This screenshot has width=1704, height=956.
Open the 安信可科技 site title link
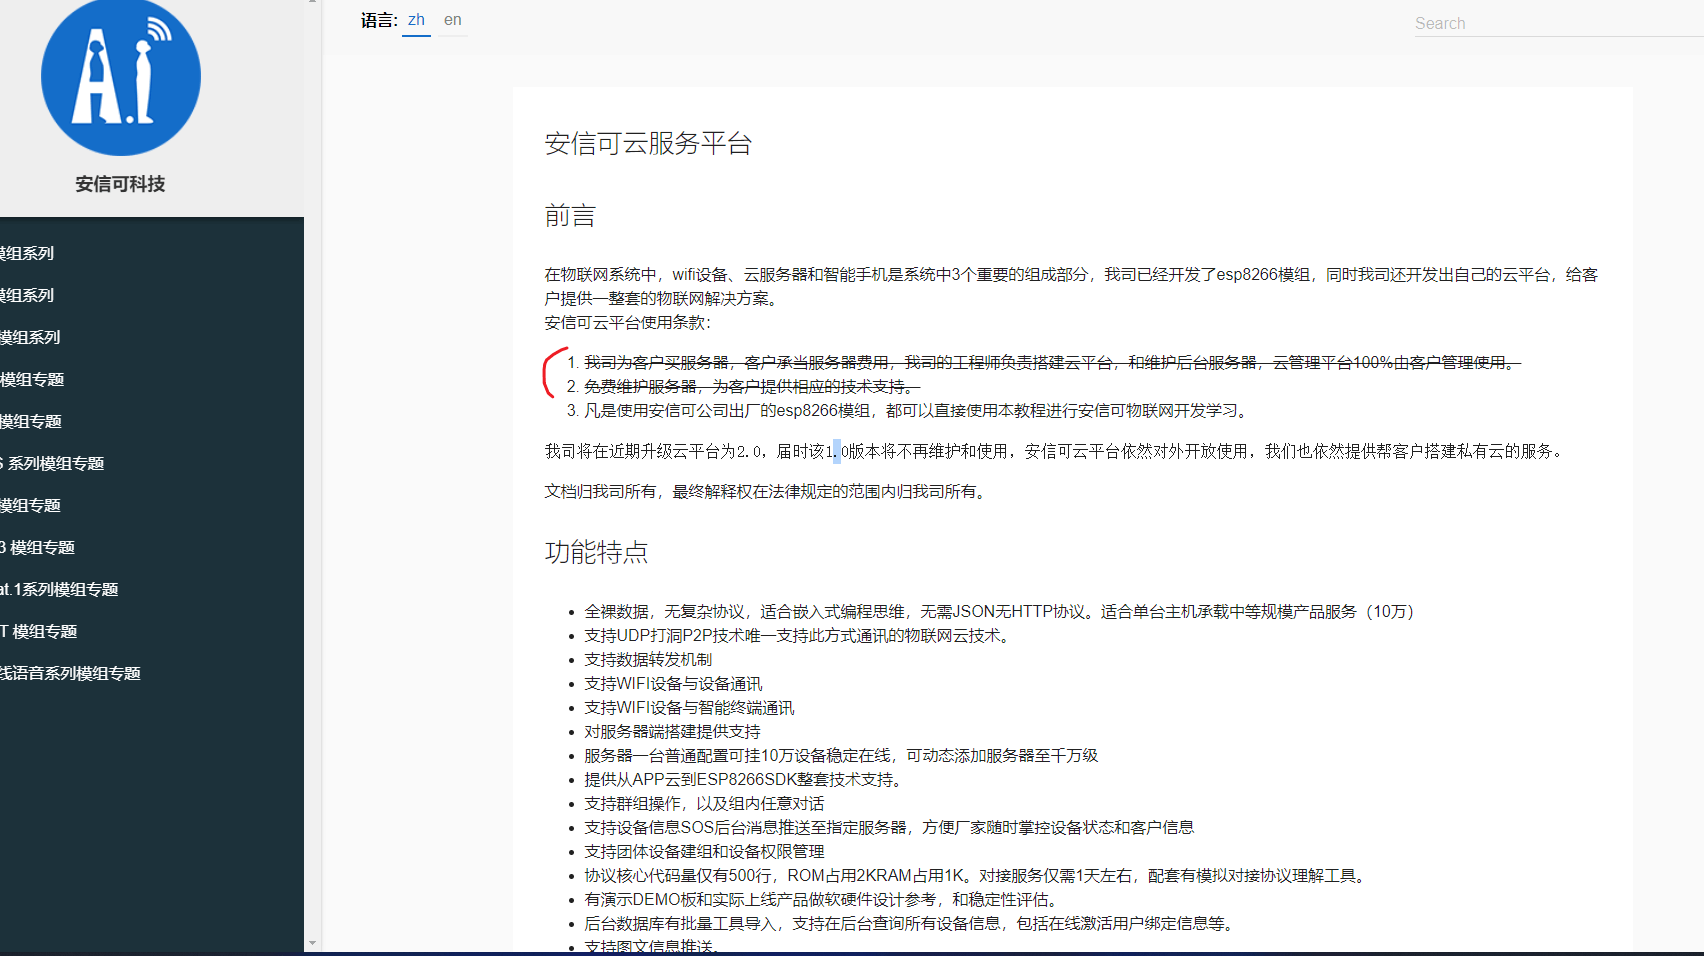pos(120,184)
